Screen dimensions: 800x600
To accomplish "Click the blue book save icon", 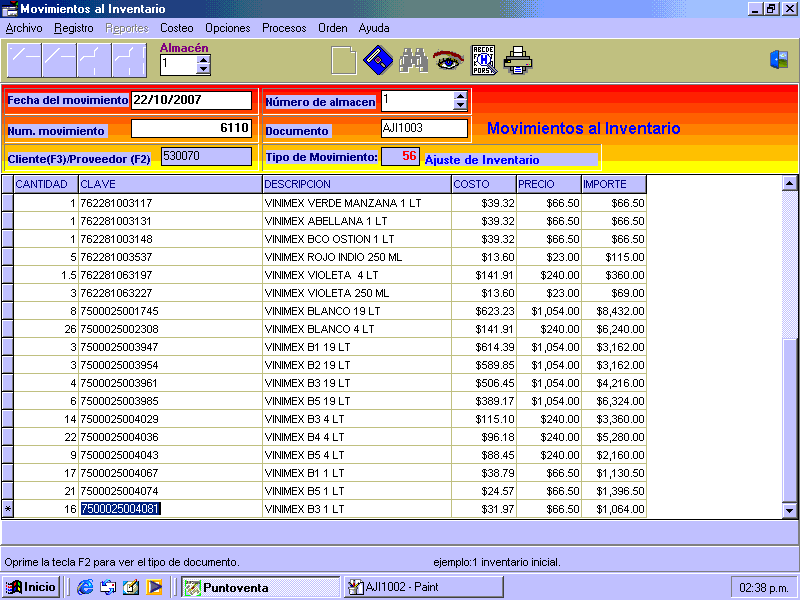I will 377,61.
